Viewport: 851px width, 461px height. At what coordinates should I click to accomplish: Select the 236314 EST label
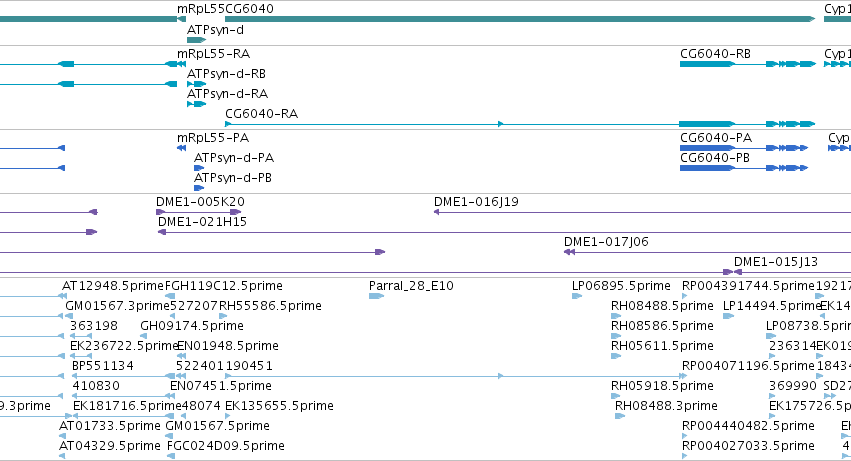(792, 346)
